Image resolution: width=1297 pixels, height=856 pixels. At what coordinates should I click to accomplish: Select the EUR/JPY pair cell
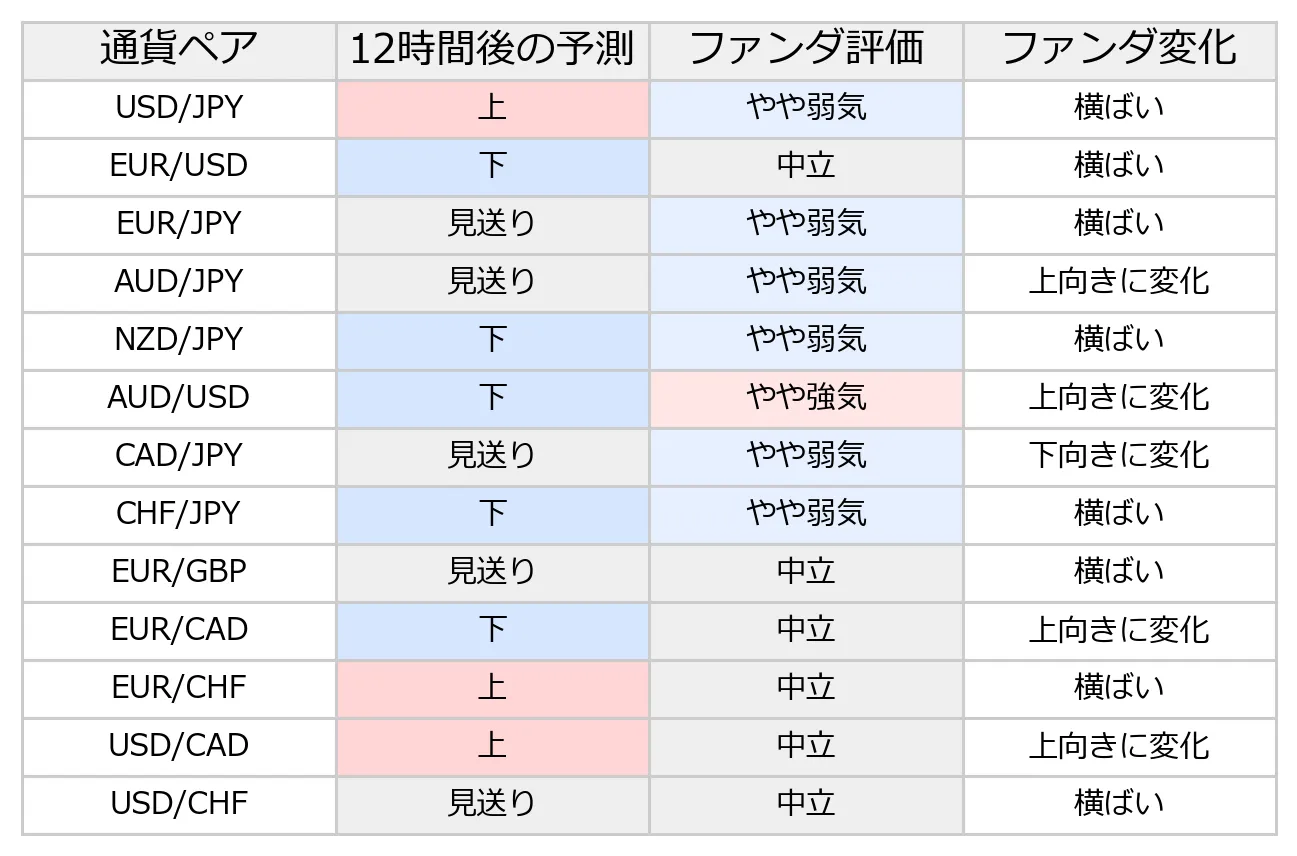tap(179, 224)
